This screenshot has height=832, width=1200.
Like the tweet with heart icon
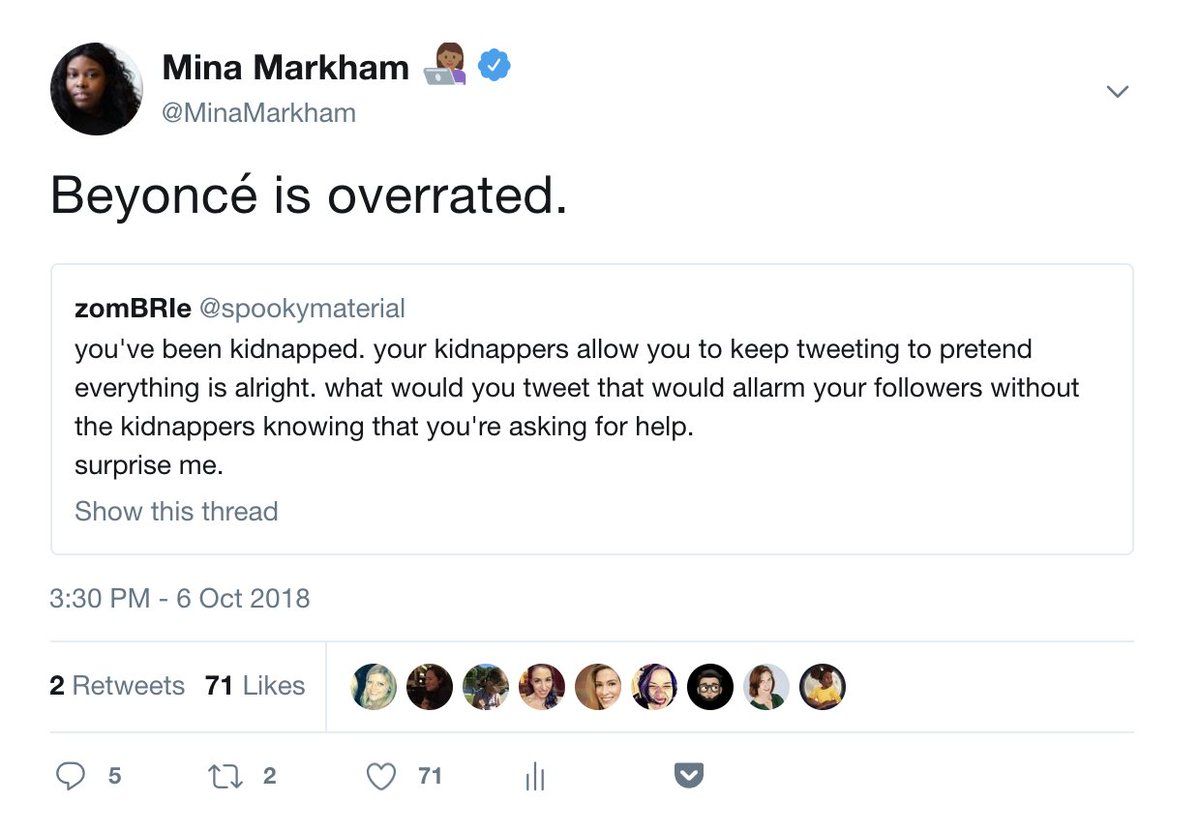point(381,776)
